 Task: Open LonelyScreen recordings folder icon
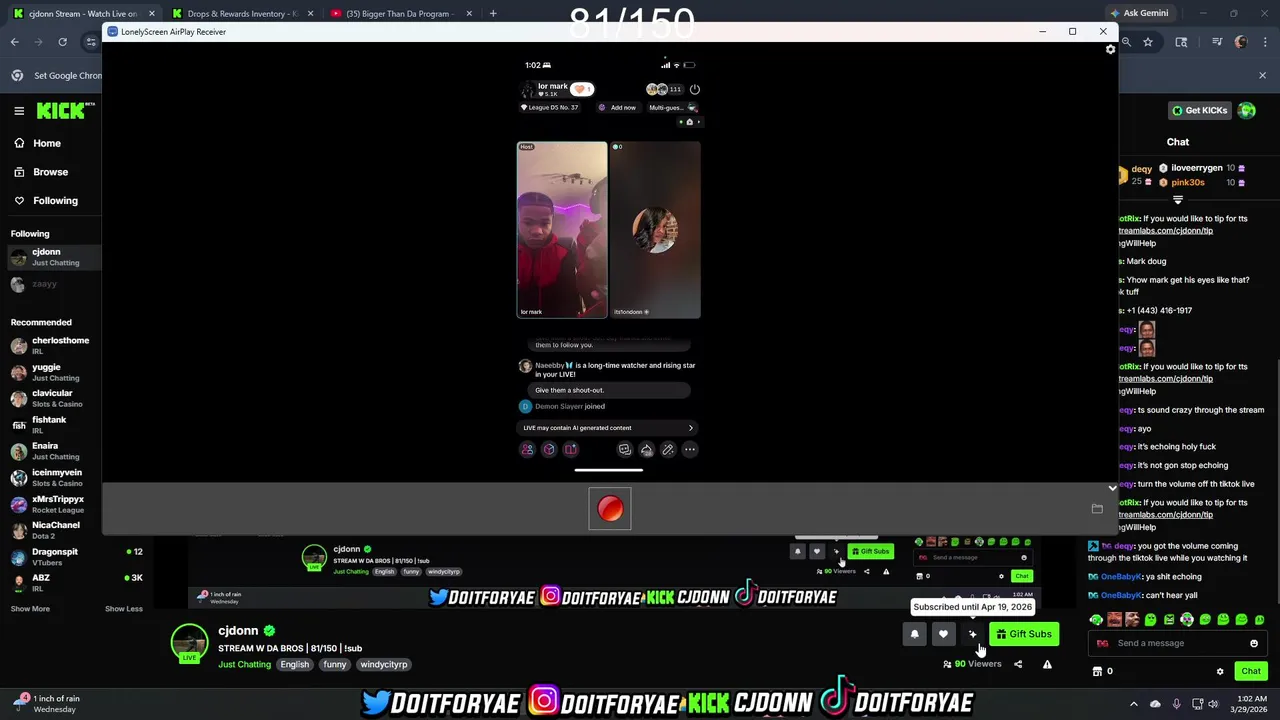(x=1097, y=509)
